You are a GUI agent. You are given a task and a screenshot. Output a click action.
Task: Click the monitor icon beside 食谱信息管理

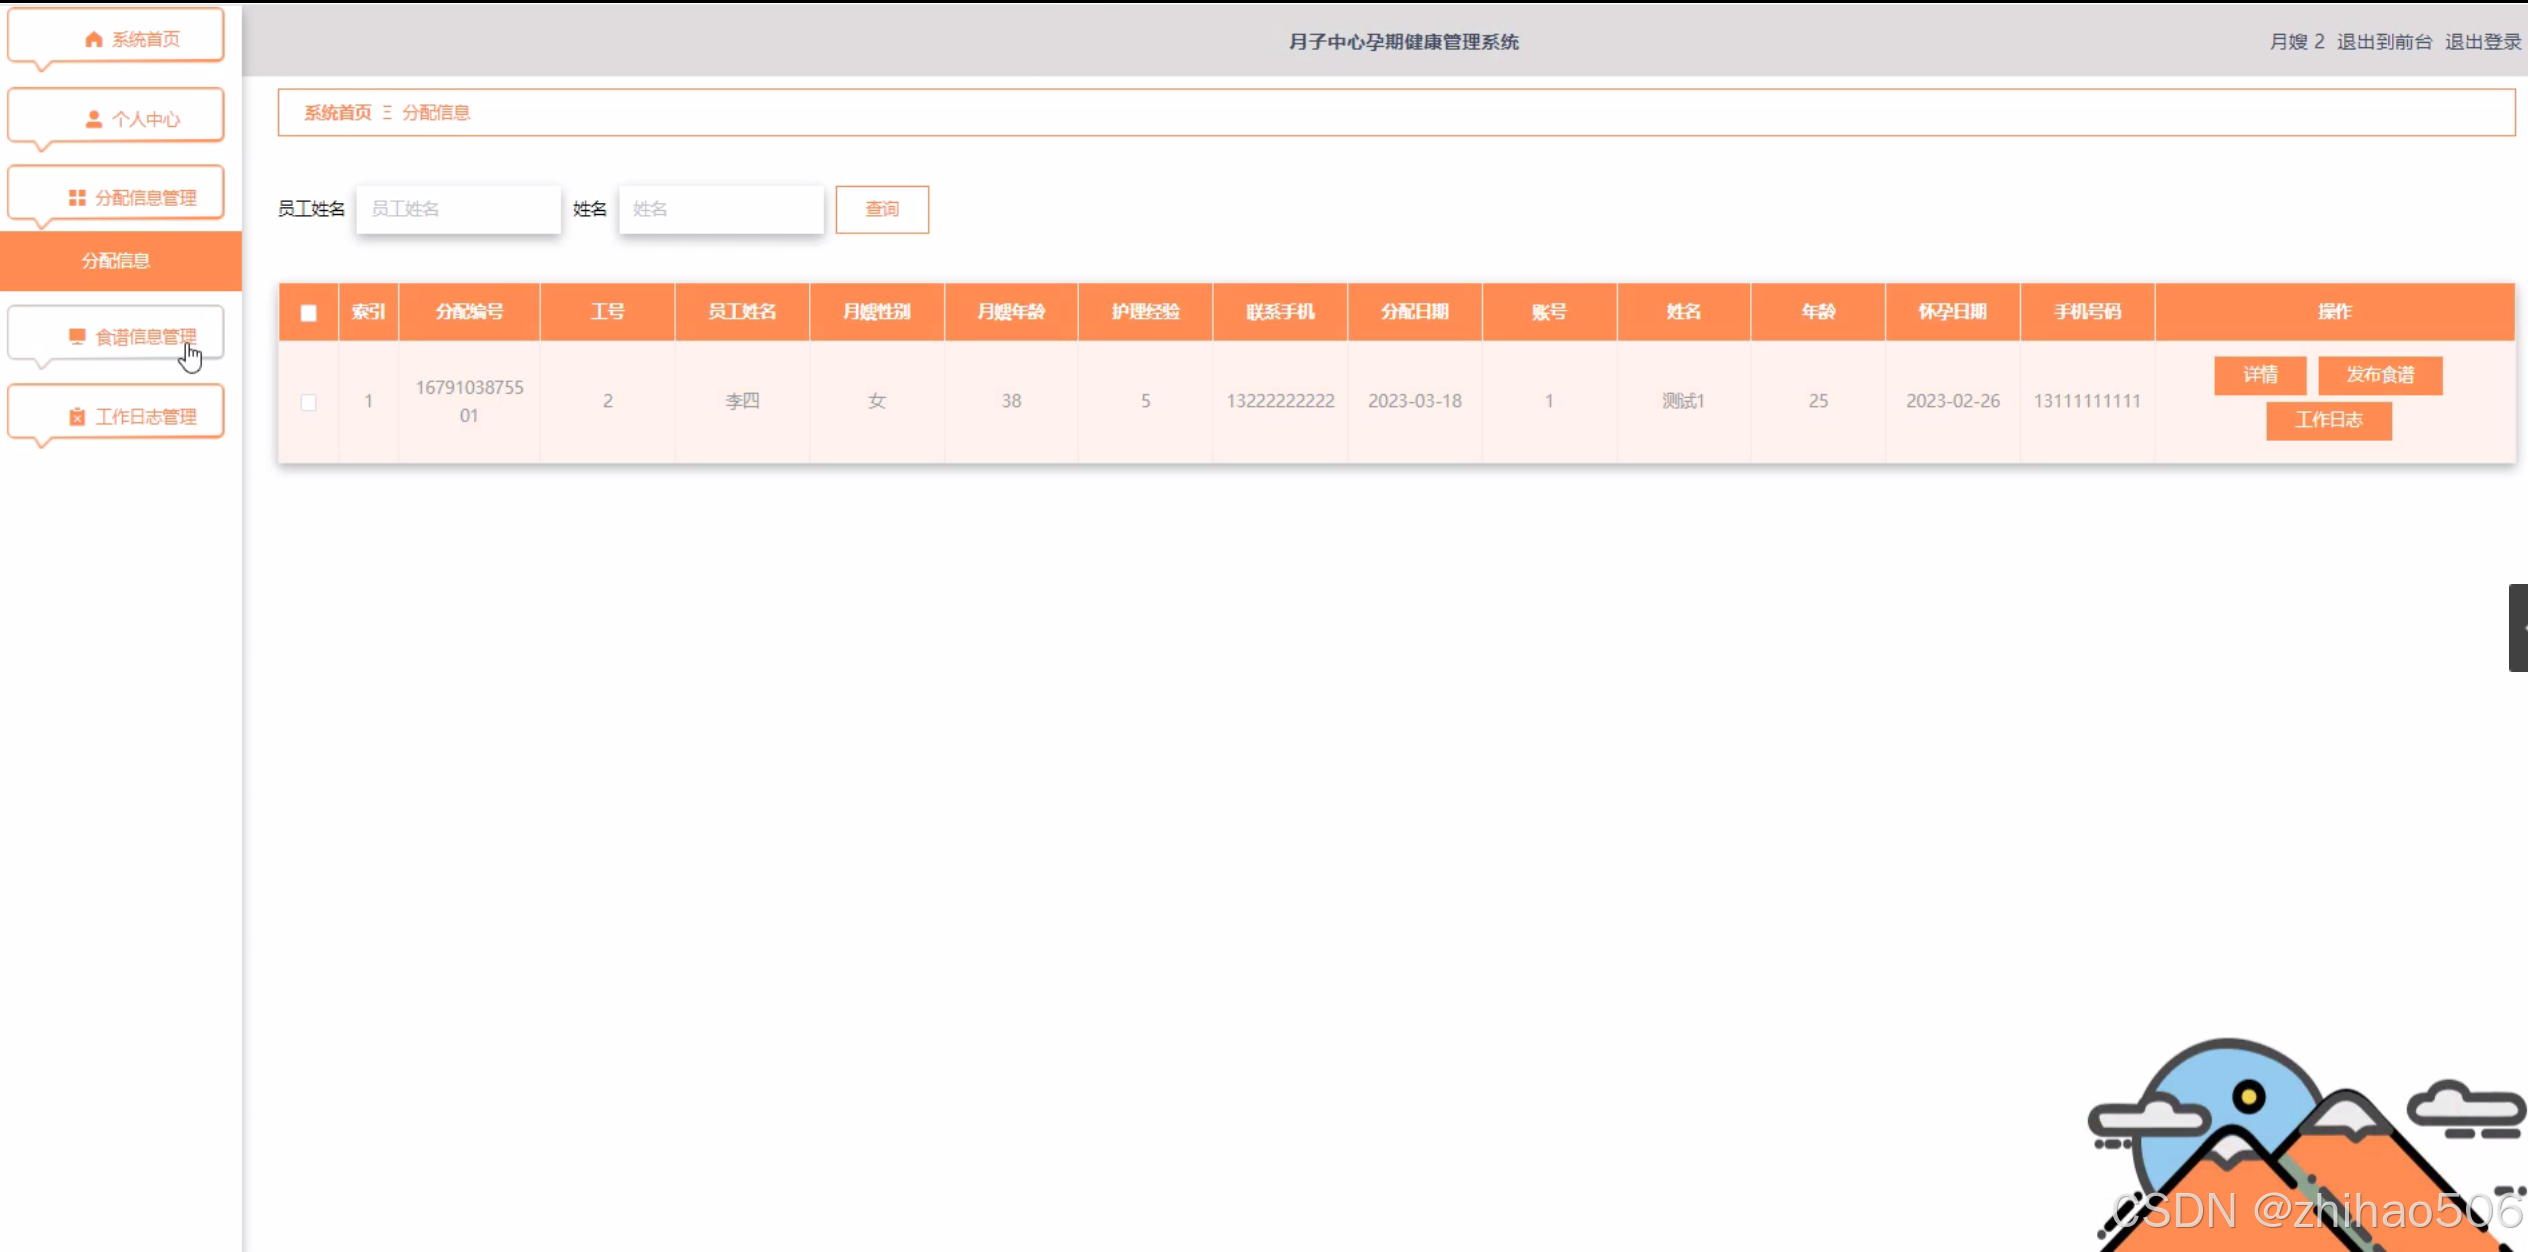77,336
